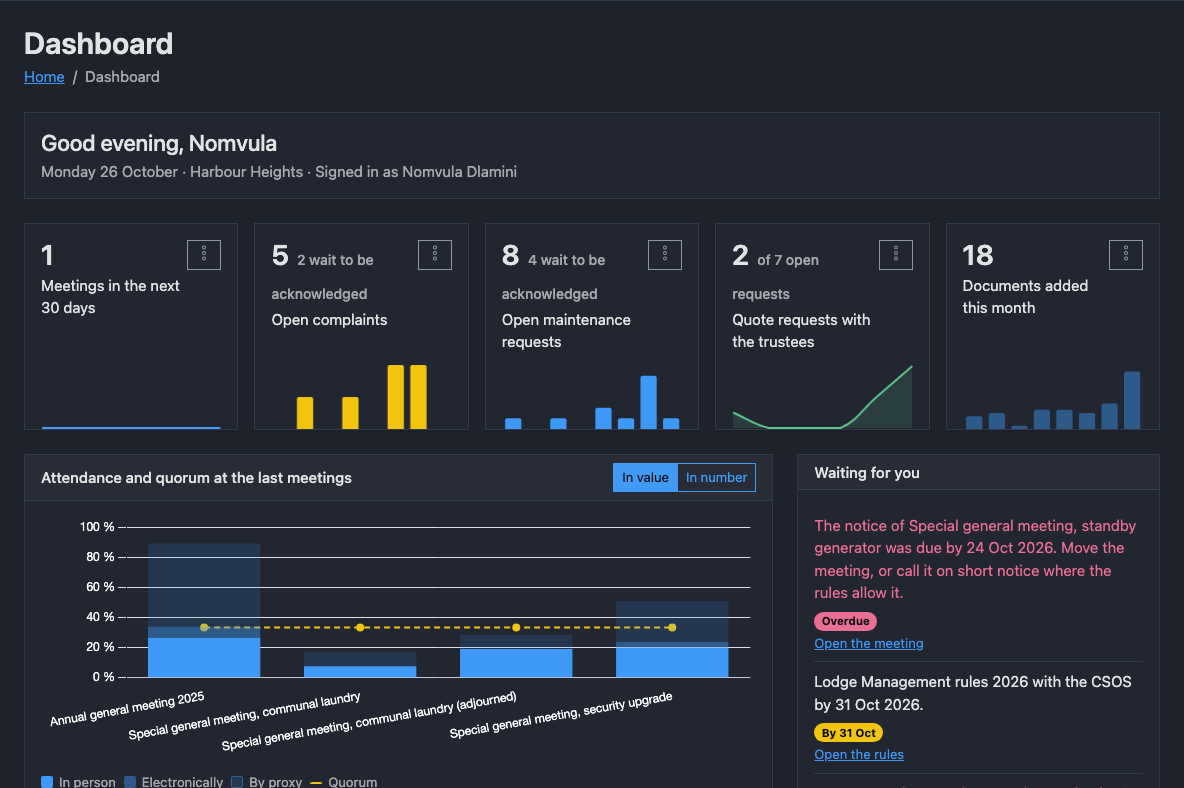Open options menu on Open complaints card

click(x=435, y=255)
